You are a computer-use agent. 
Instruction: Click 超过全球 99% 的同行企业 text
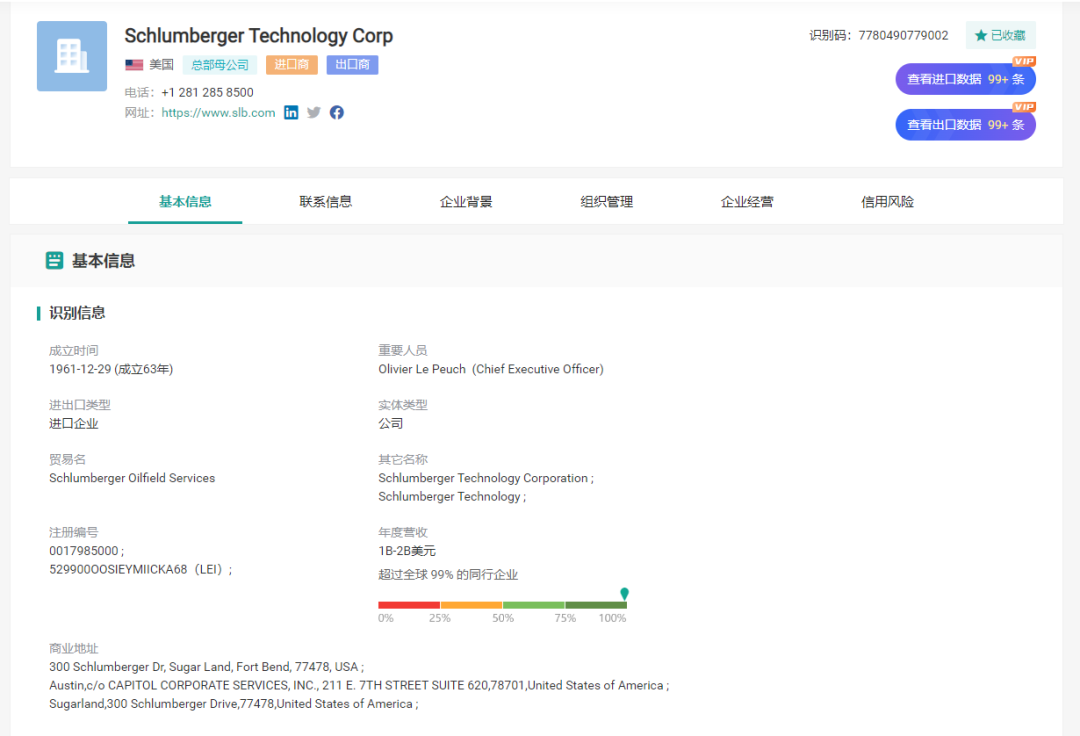click(x=448, y=575)
